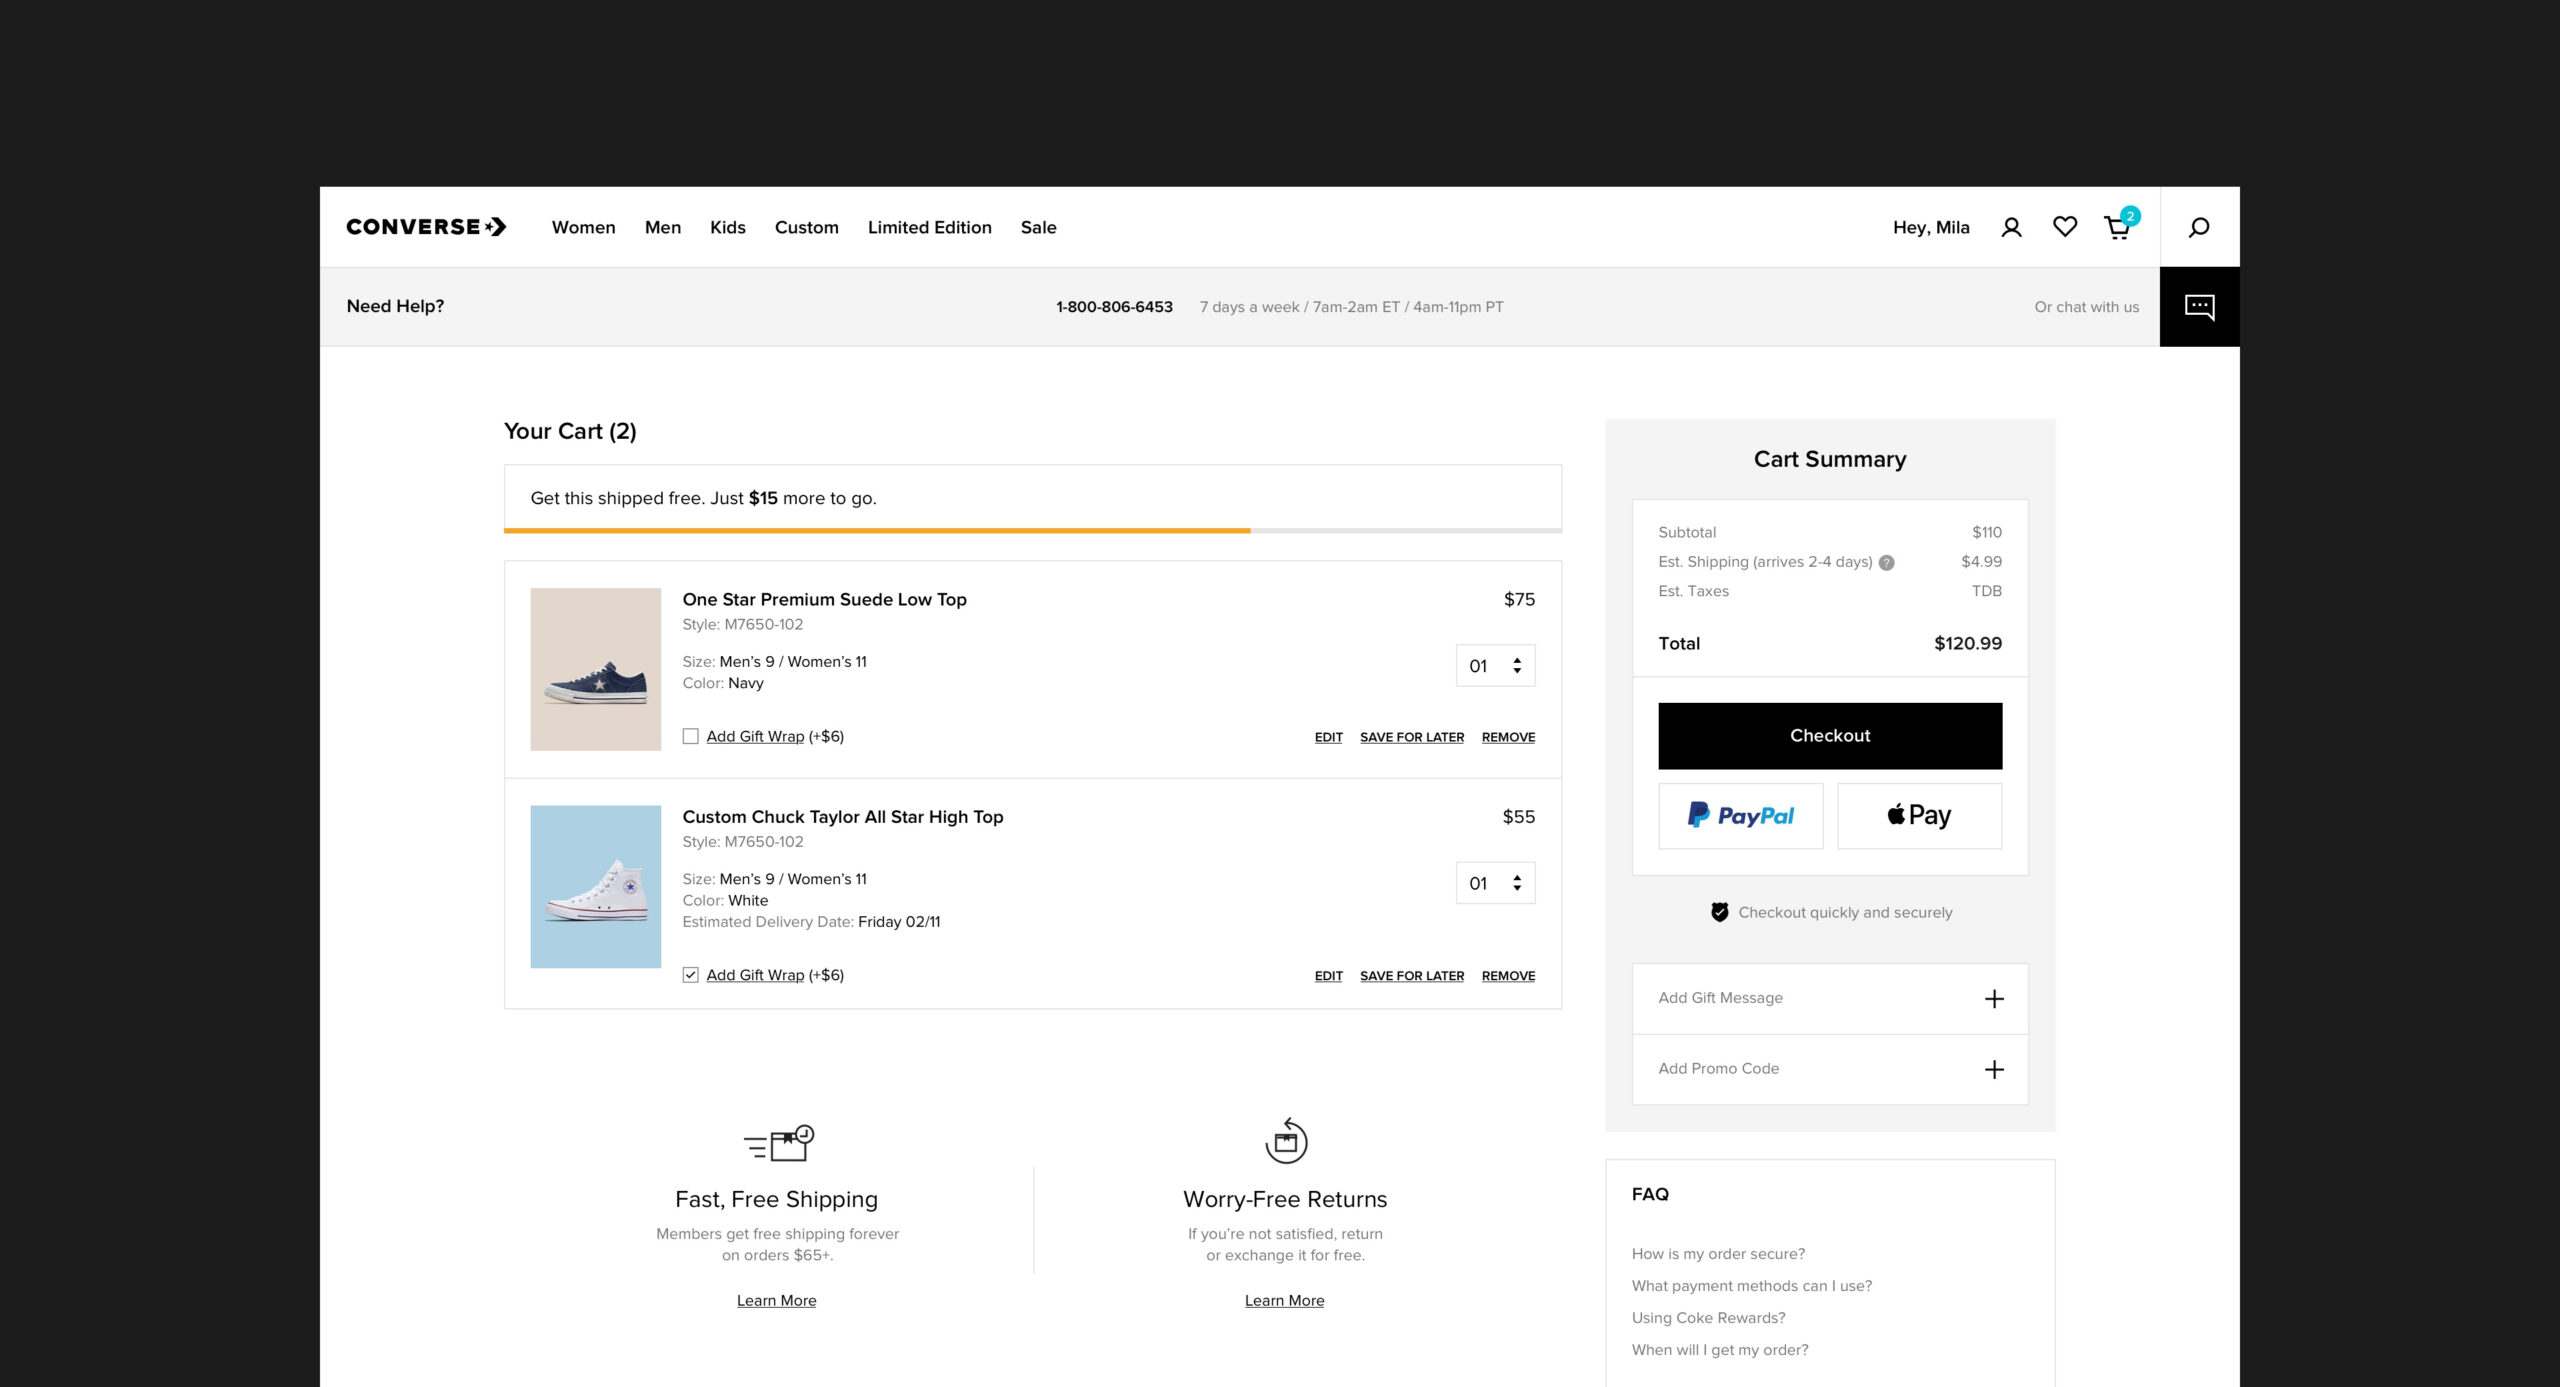
Task: Click the 'Friday 02/11' delivery date
Action: [899, 922]
